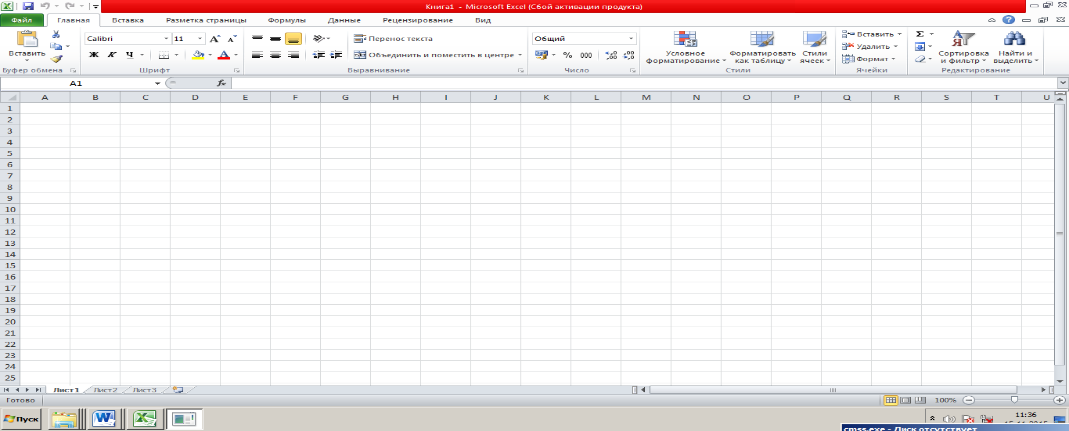The height and width of the screenshot is (431, 1069).
Task: Switch to the Данные tab
Action: coord(344,20)
